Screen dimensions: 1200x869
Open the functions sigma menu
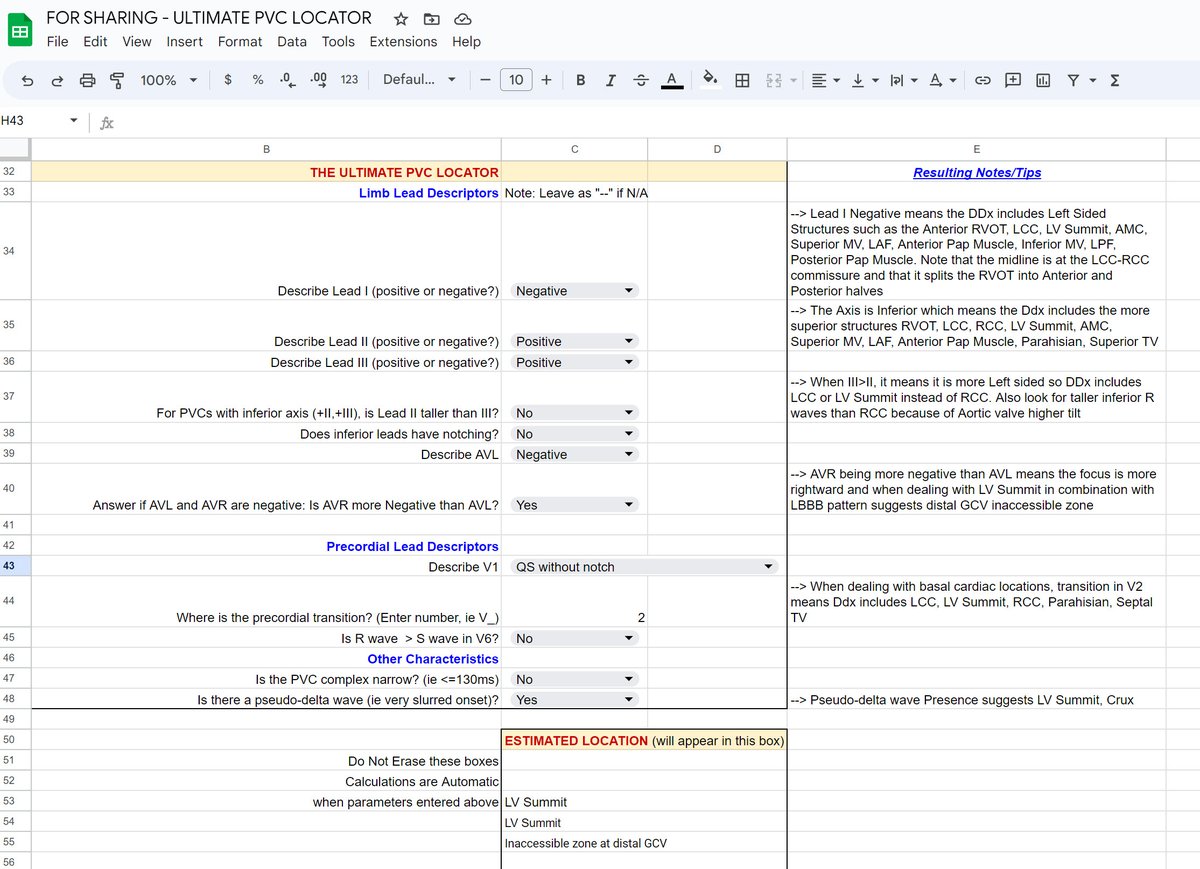[x=1113, y=80]
